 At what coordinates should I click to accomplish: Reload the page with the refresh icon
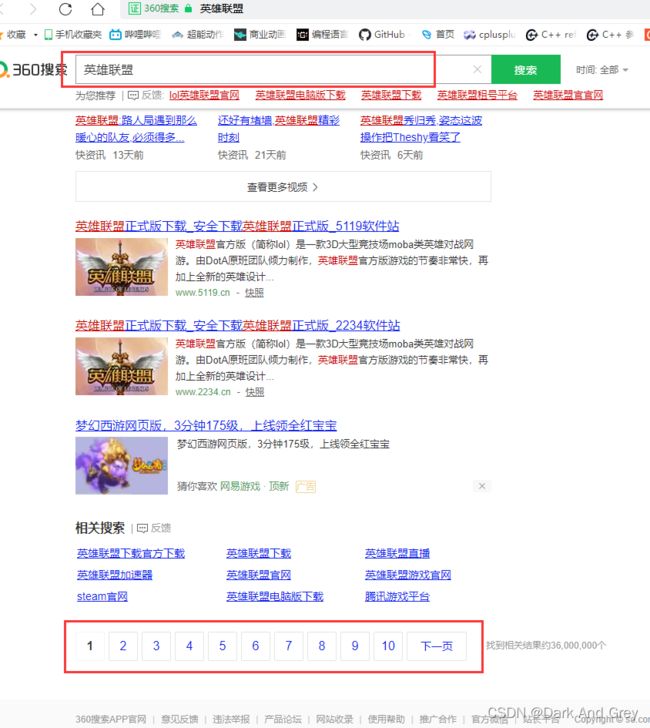[x=65, y=9]
